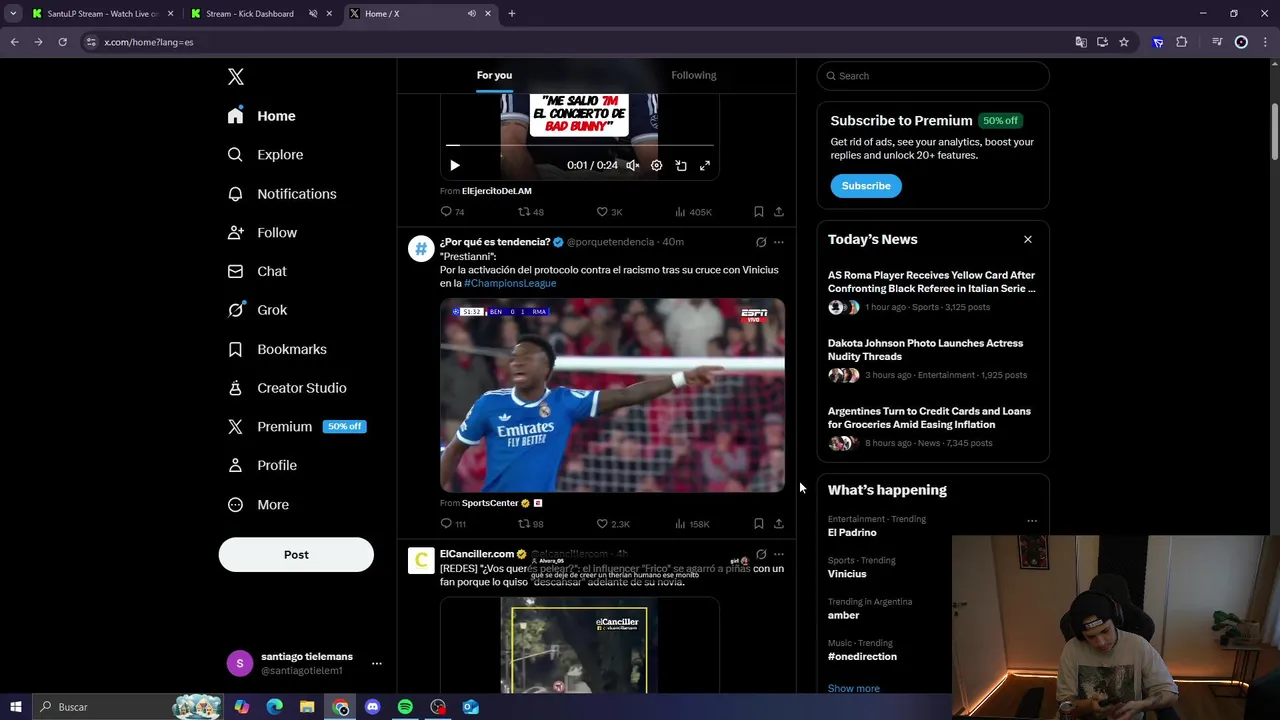
Task: Repost the post with 48 reposts
Action: coord(530,212)
